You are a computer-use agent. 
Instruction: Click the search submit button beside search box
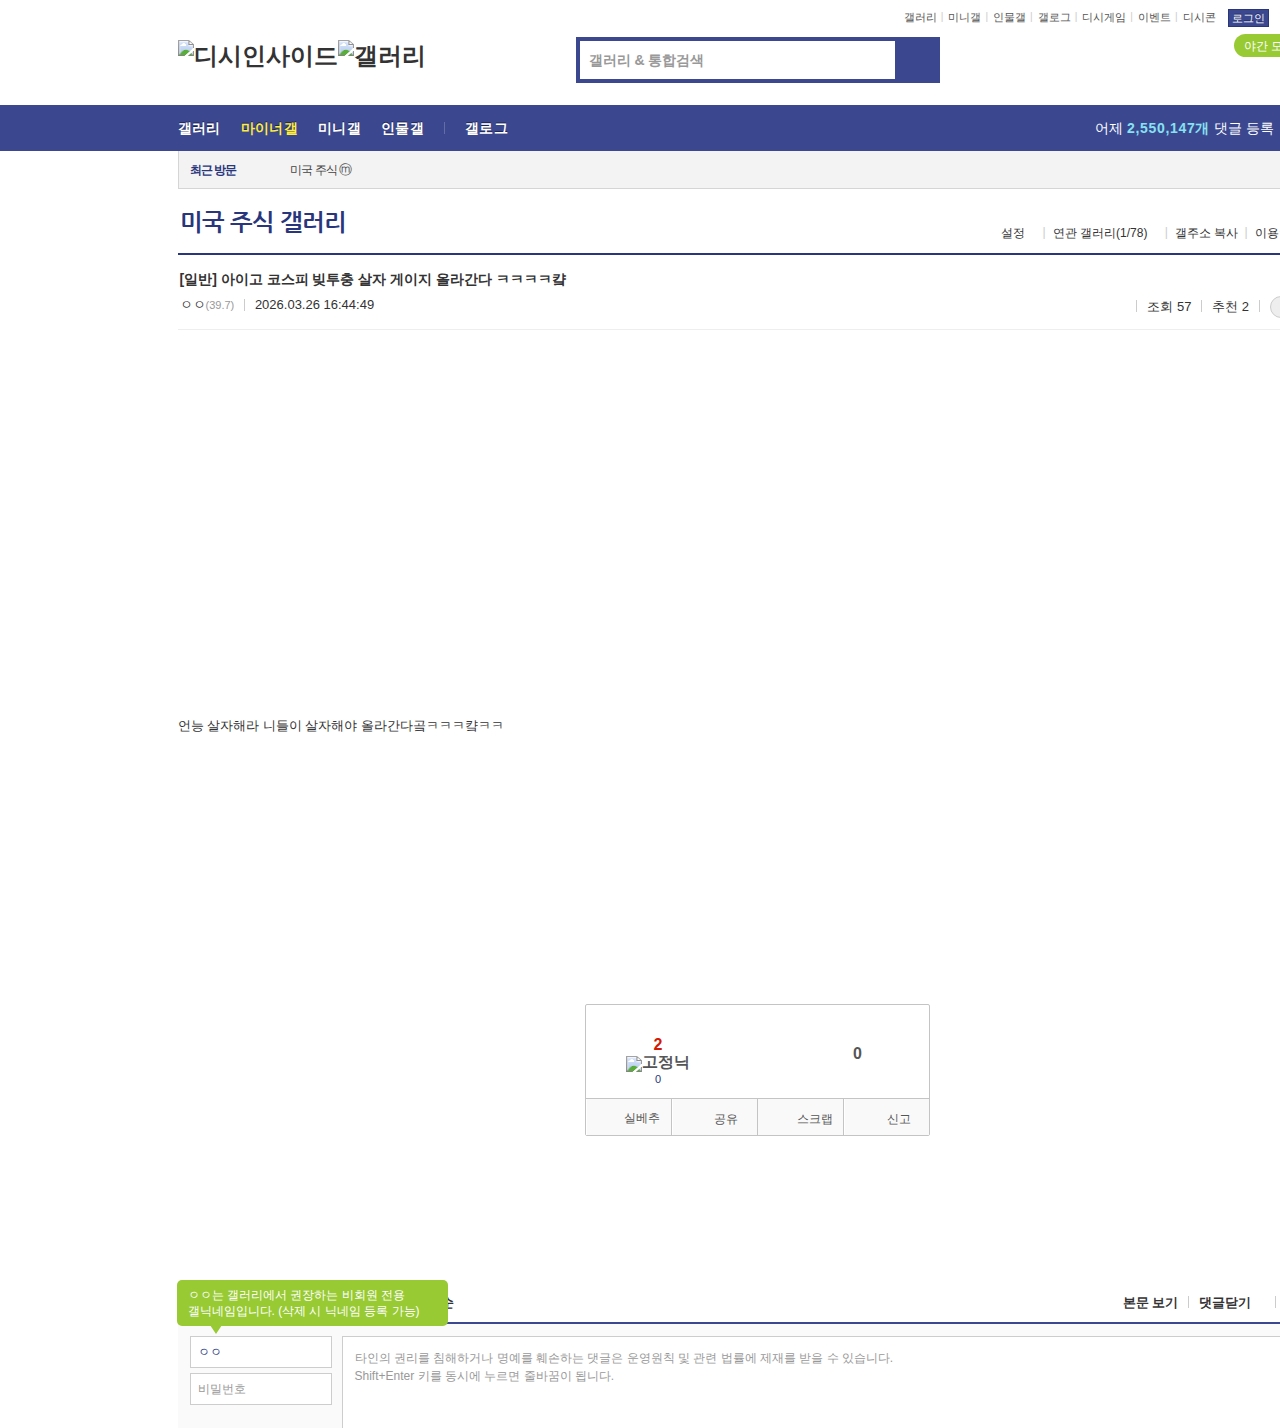(x=917, y=60)
